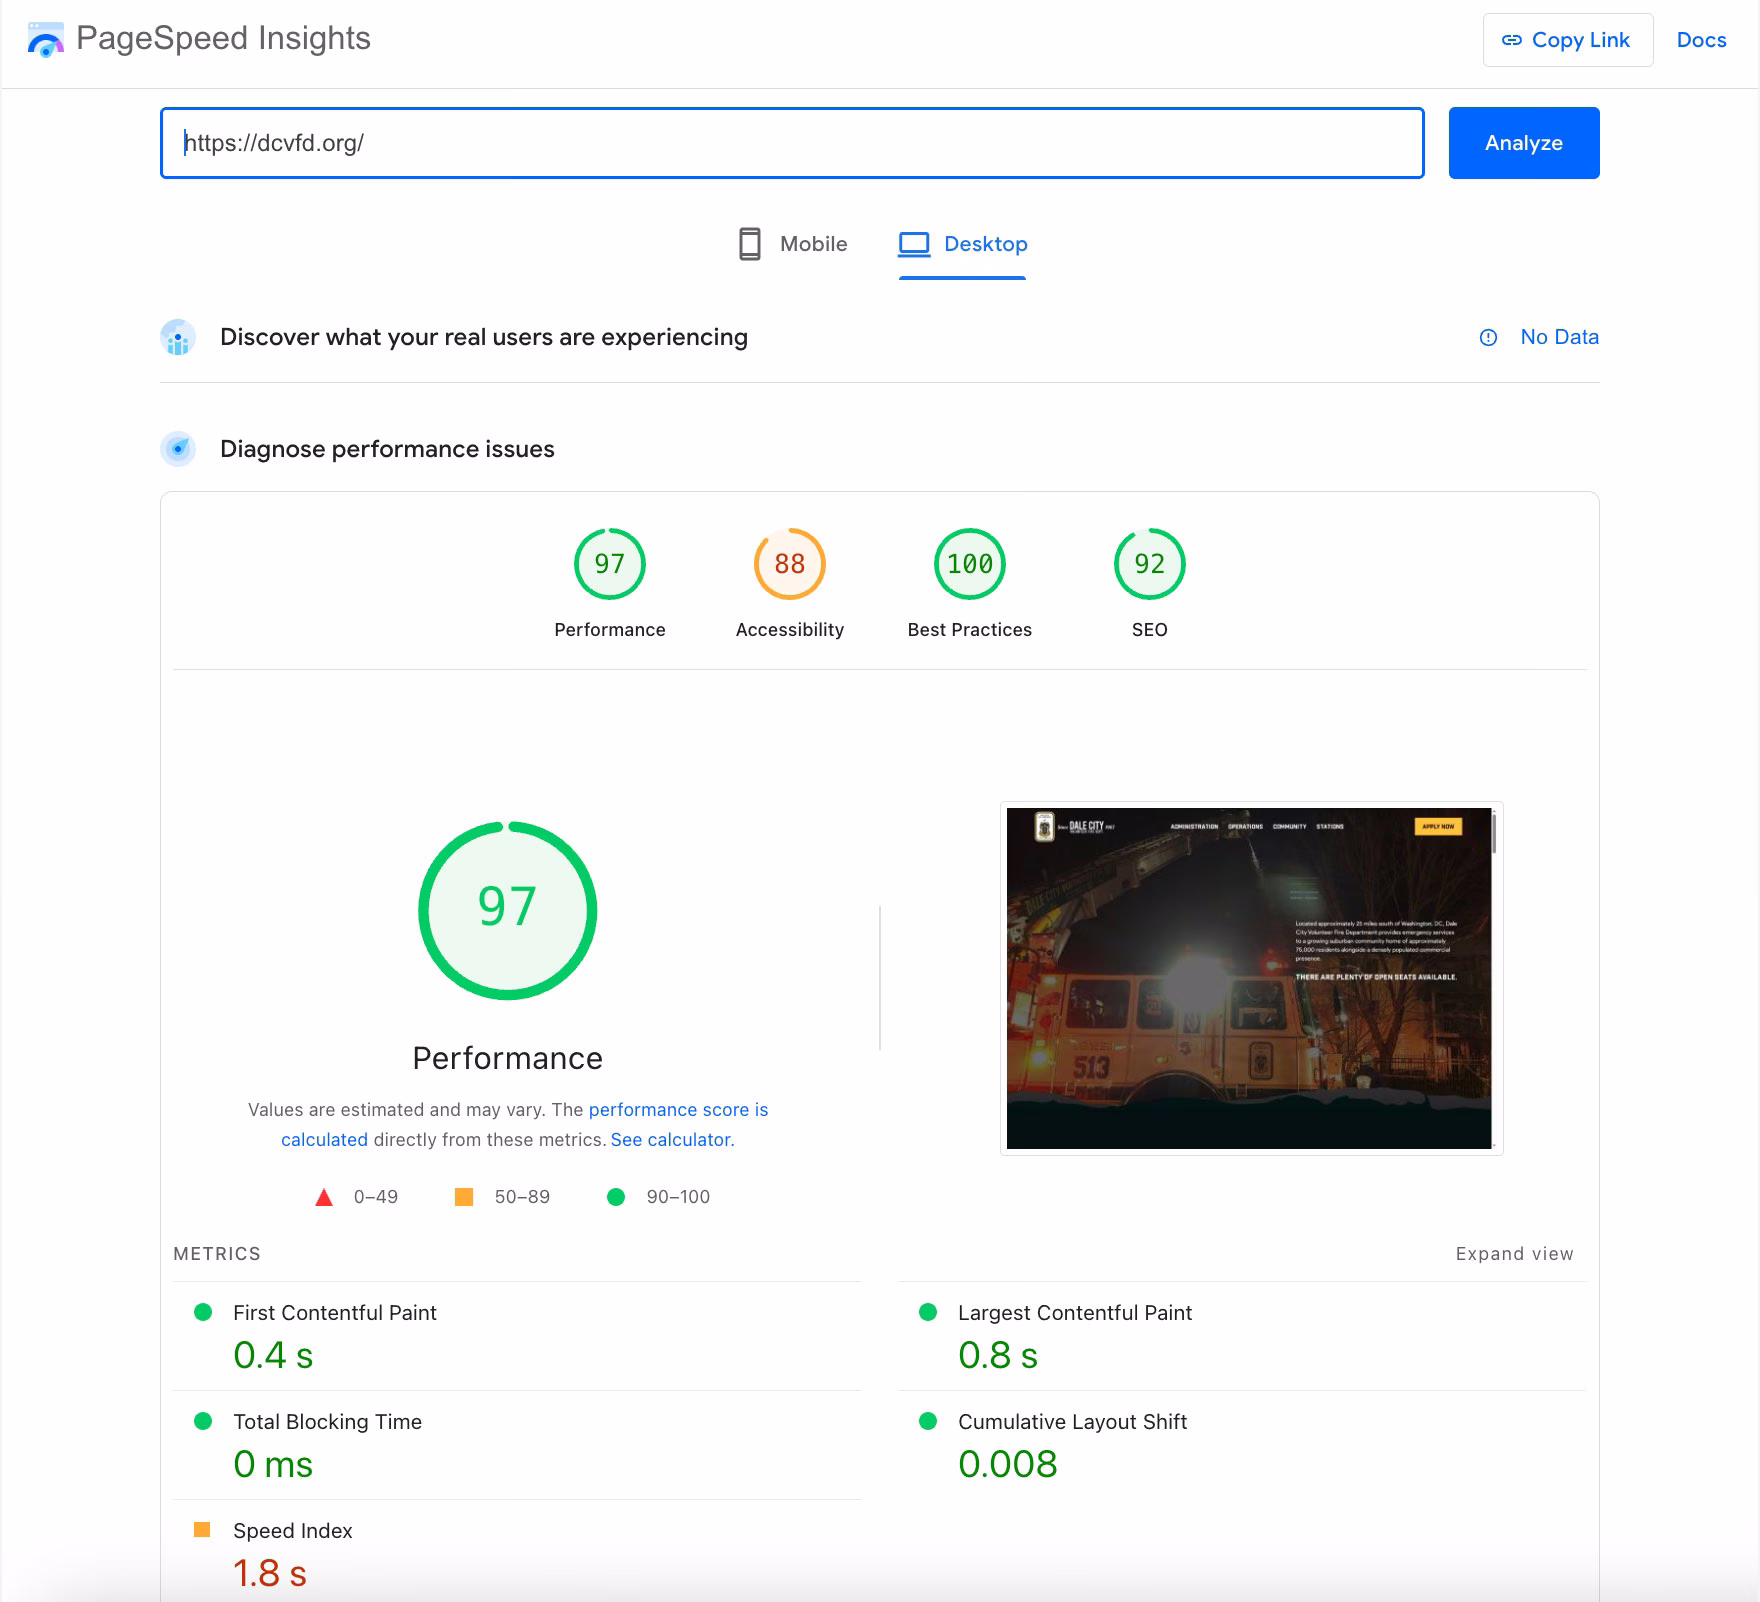The width and height of the screenshot is (1760, 1602).
Task: Click the dcvfd.org page screenshot thumbnail
Action: pyautogui.click(x=1252, y=978)
